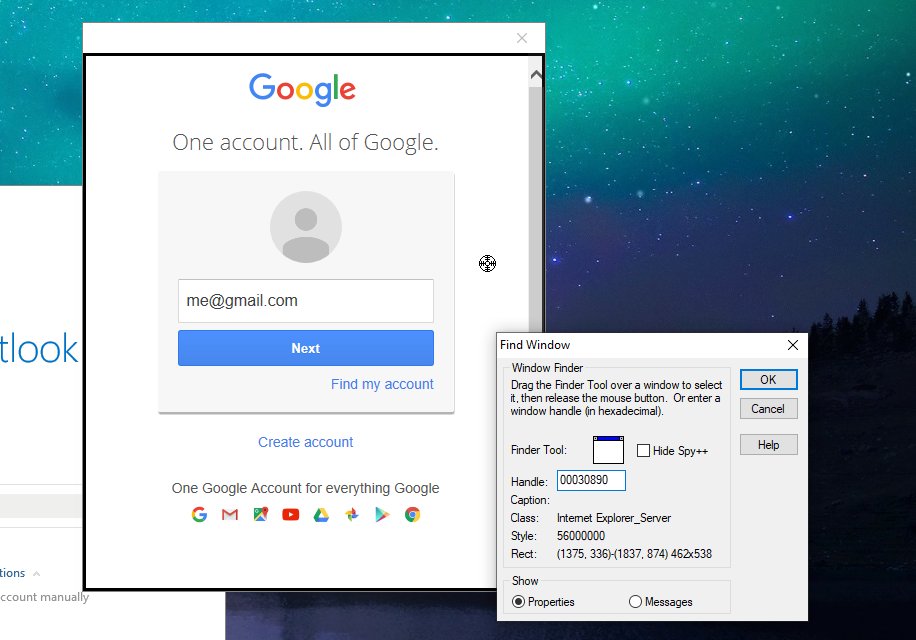Open the Google Play icon

click(x=381, y=514)
